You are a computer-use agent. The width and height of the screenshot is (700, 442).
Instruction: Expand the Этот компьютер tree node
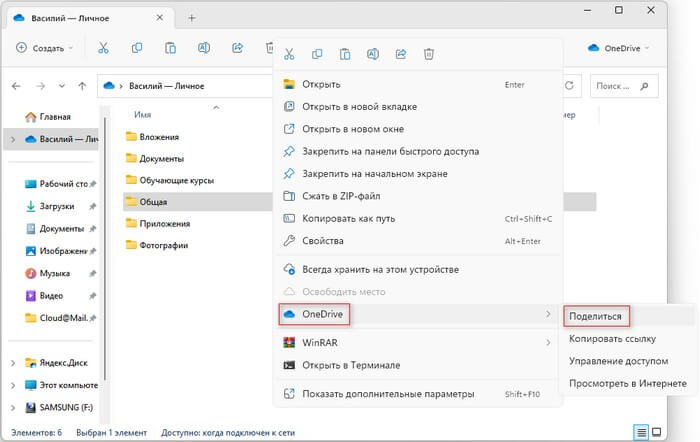tap(13, 385)
